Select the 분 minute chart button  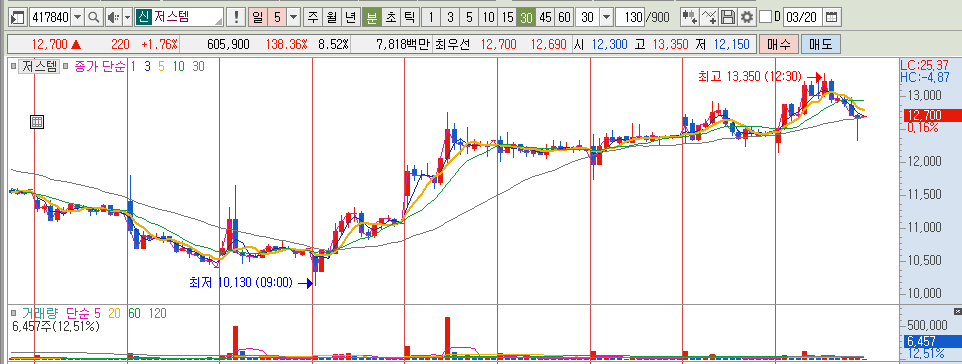pyautogui.click(x=371, y=17)
